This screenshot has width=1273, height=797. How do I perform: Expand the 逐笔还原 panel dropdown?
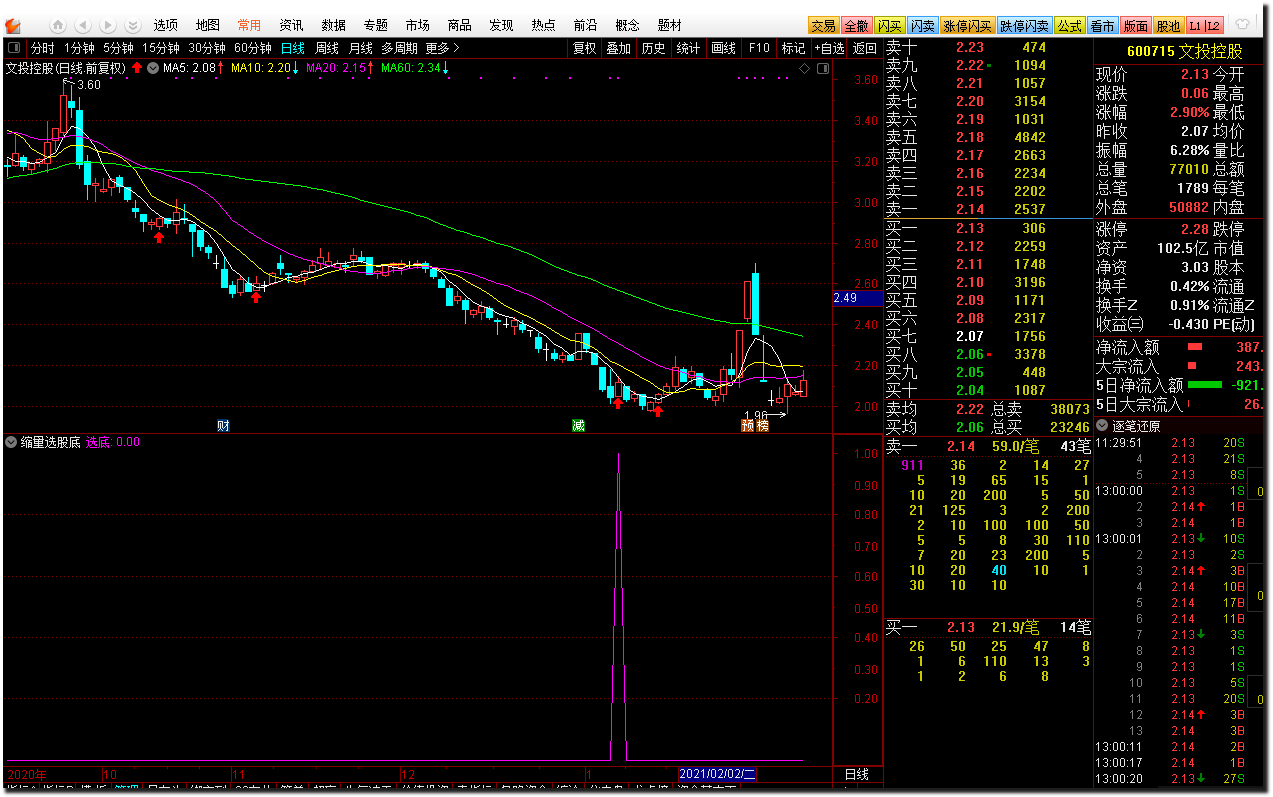[1103, 425]
